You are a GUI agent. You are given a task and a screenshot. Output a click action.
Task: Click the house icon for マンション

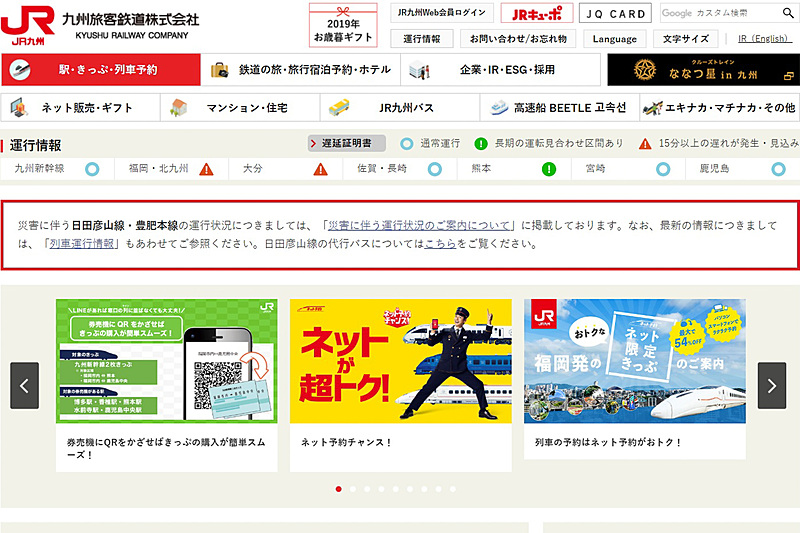pyautogui.click(x=178, y=108)
